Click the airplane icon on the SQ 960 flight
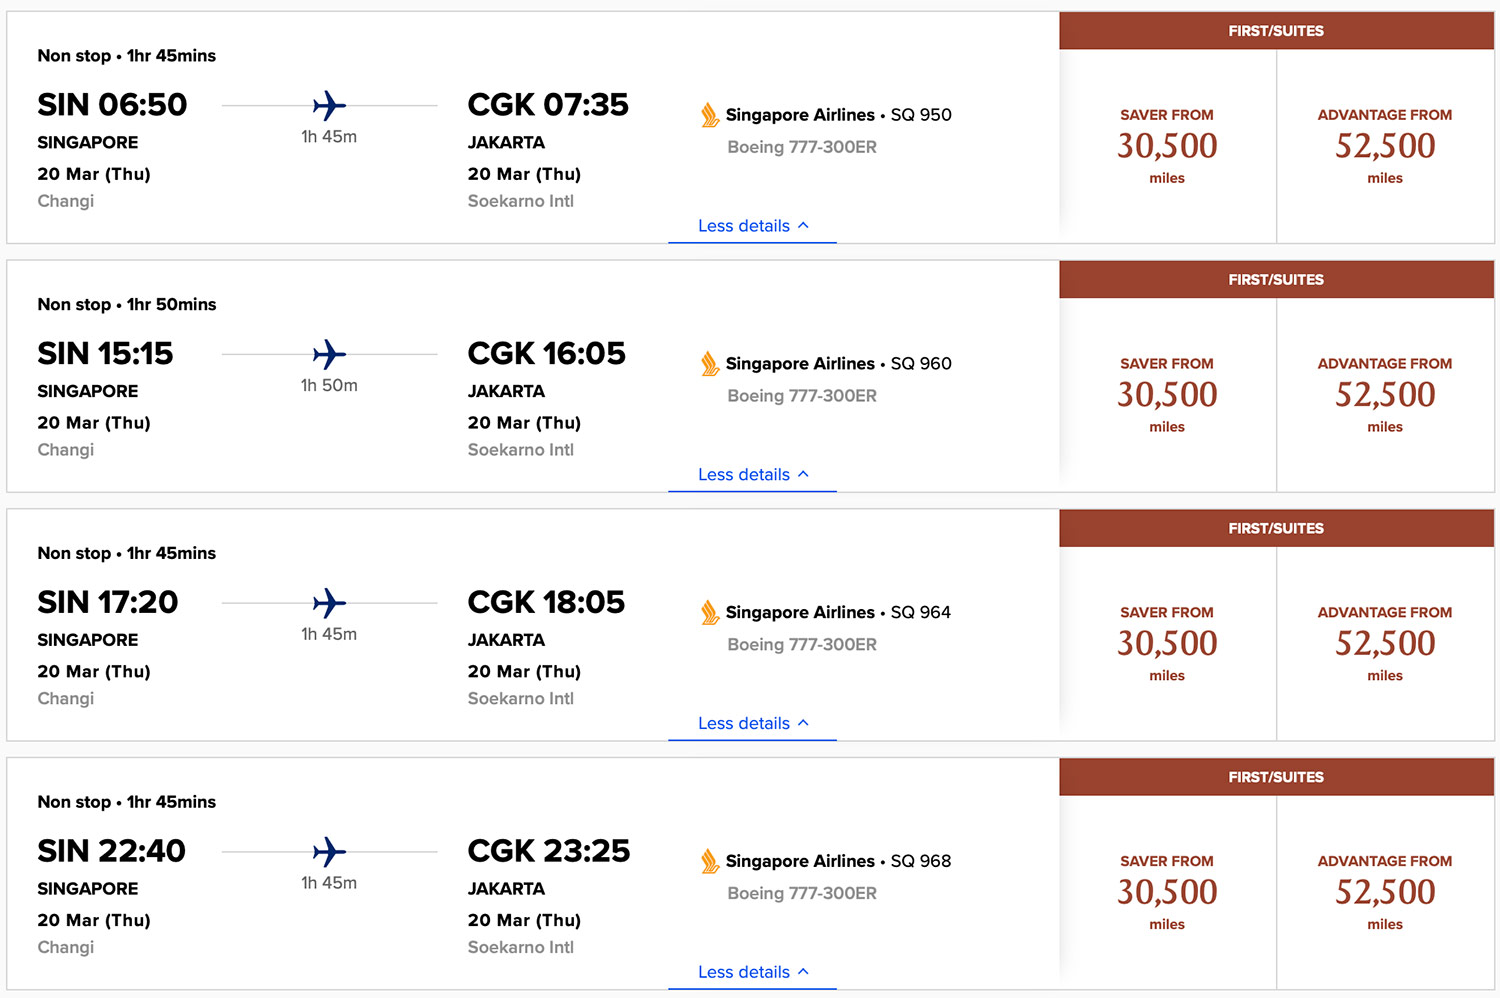1500x998 pixels. point(329,354)
